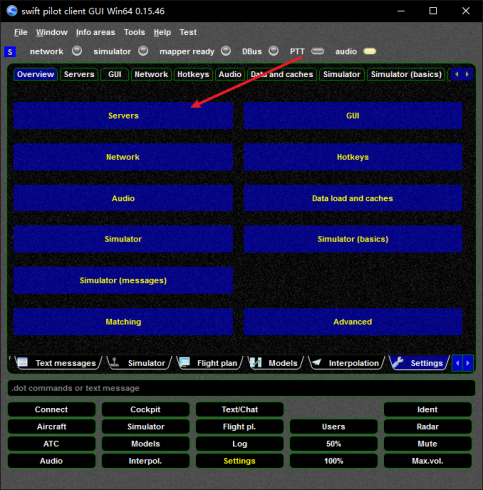Click the Max.vol. button

428,461
